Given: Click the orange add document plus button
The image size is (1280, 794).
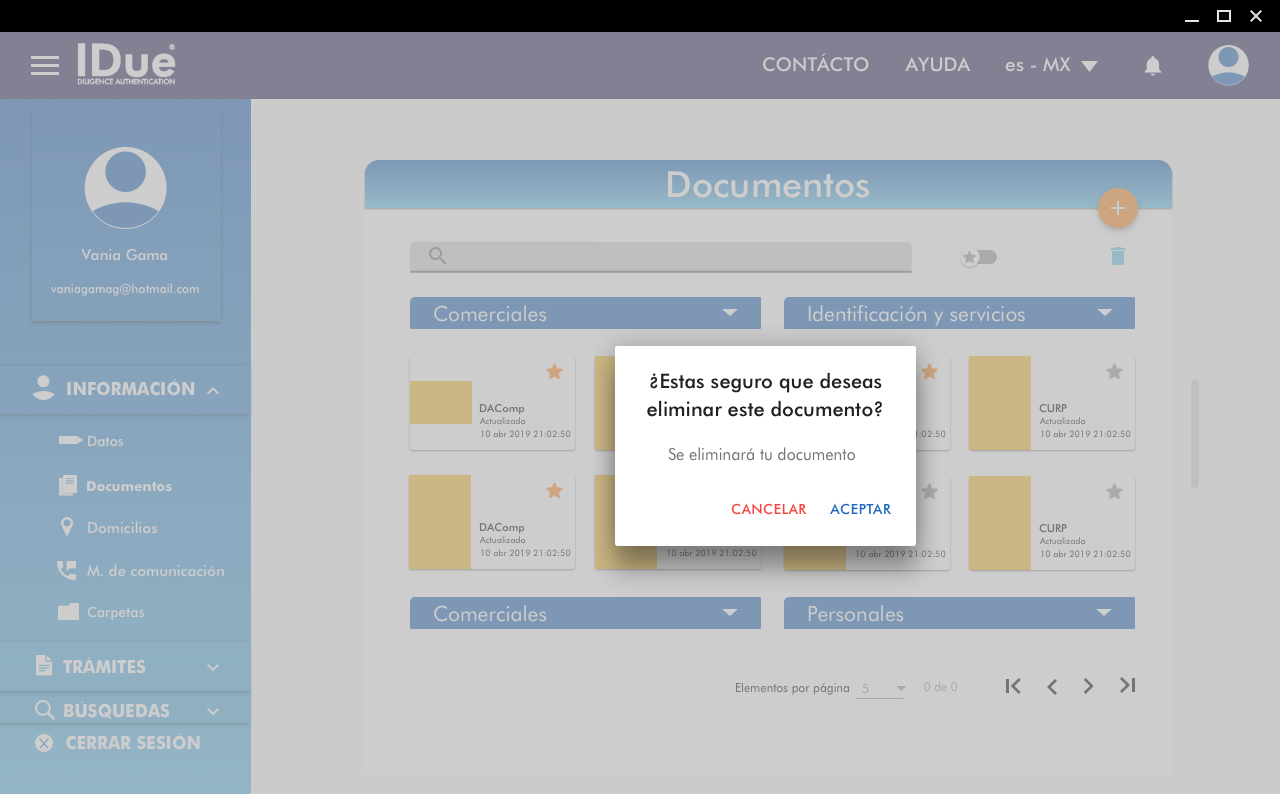Looking at the screenshot, I should 1117,208.
